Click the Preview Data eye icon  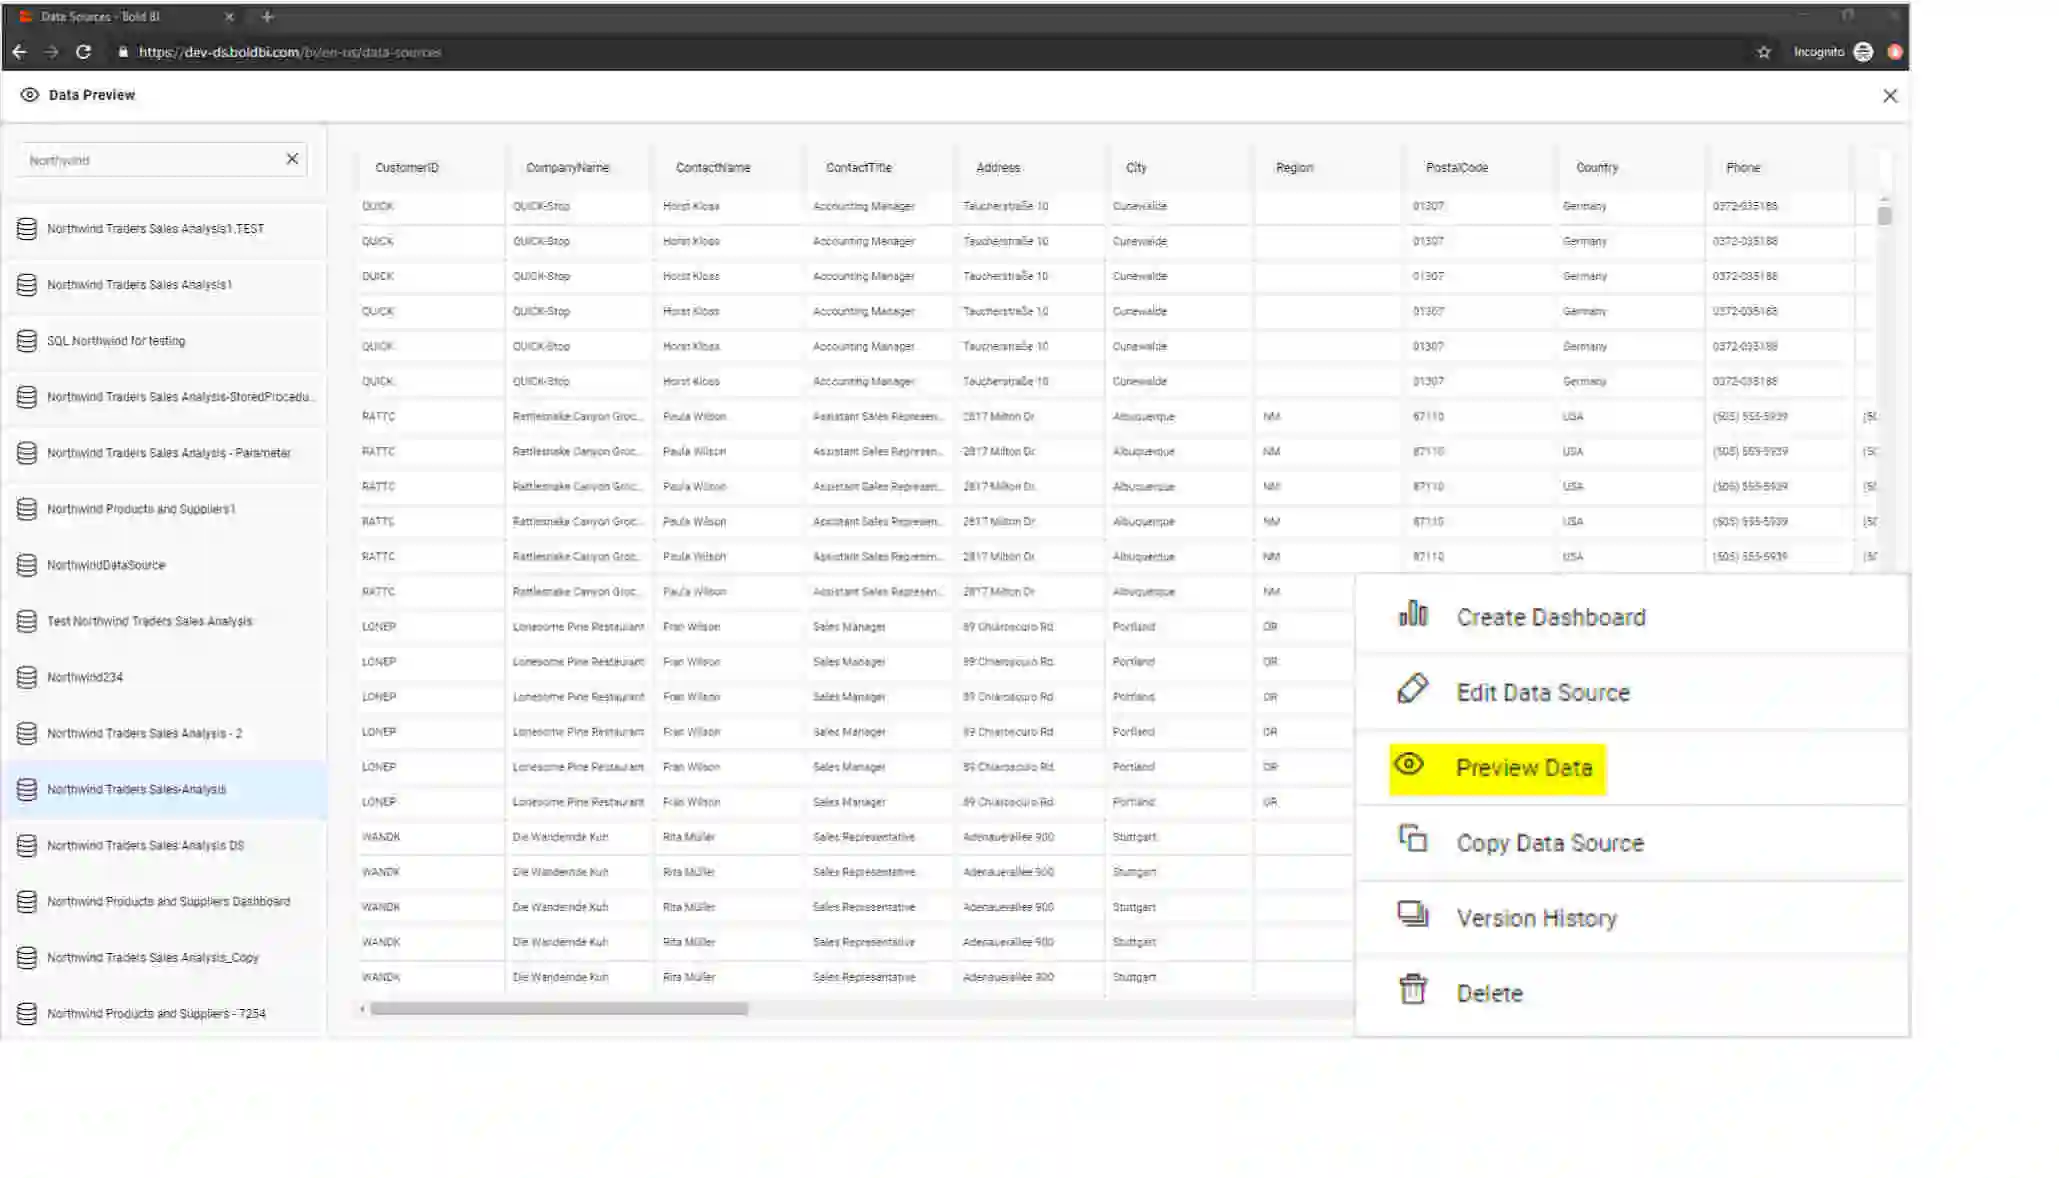1408,765
